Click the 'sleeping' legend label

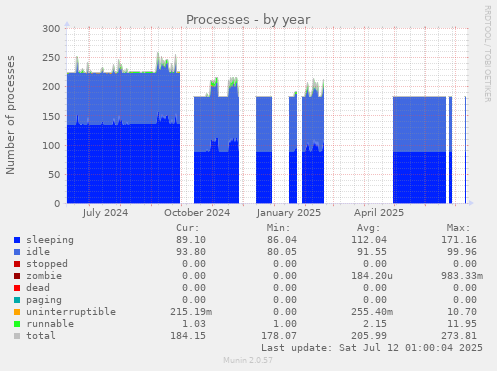point(50,240)
